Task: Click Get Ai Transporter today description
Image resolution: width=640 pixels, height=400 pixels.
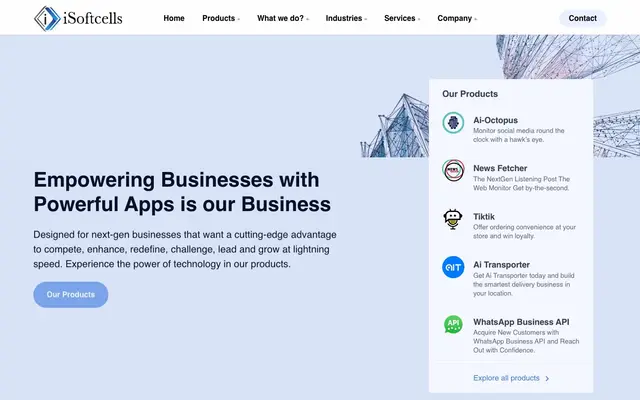Action: click(x=524, y=284)
